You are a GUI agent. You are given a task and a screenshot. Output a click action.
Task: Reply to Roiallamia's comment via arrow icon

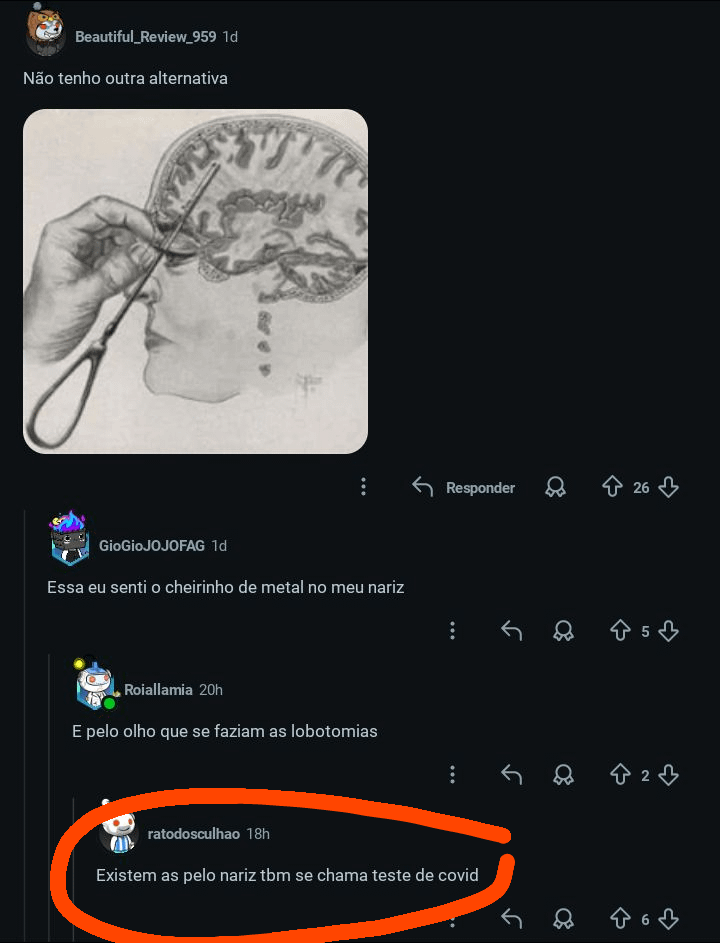(x=511, y=775)
